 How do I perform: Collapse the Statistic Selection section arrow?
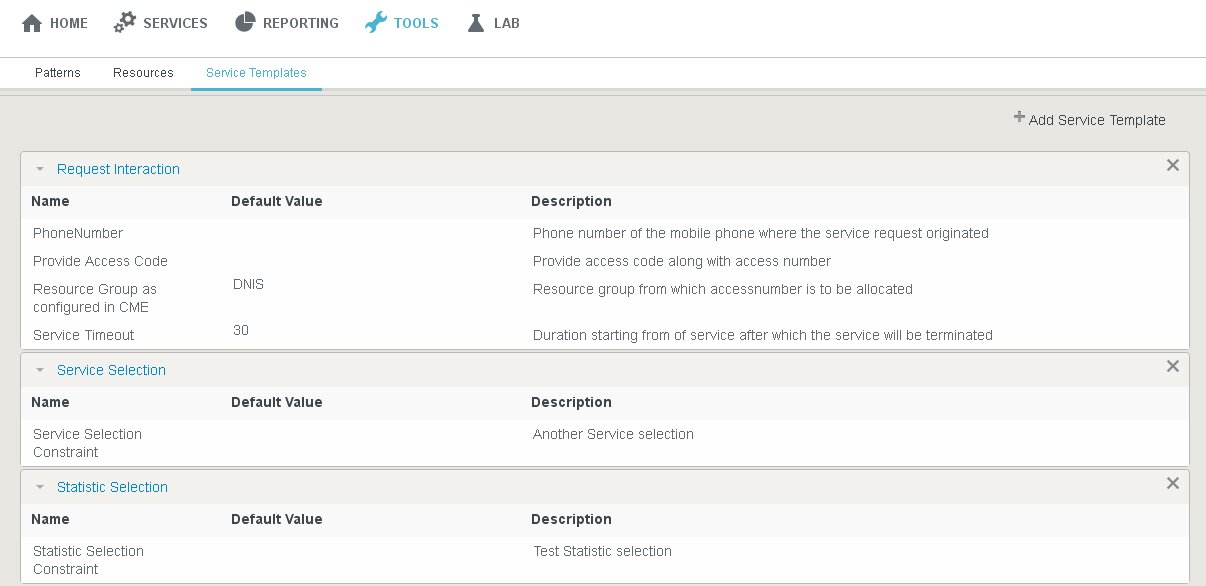[x=40, y=488]
